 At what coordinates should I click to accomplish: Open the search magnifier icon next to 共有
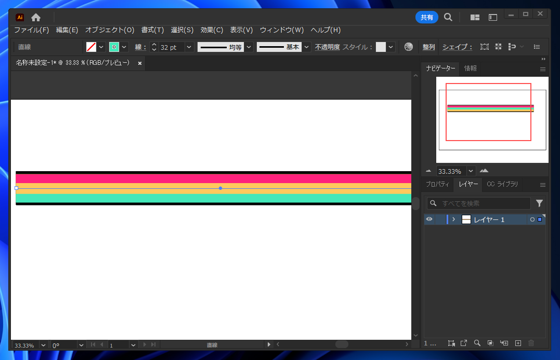448,17
